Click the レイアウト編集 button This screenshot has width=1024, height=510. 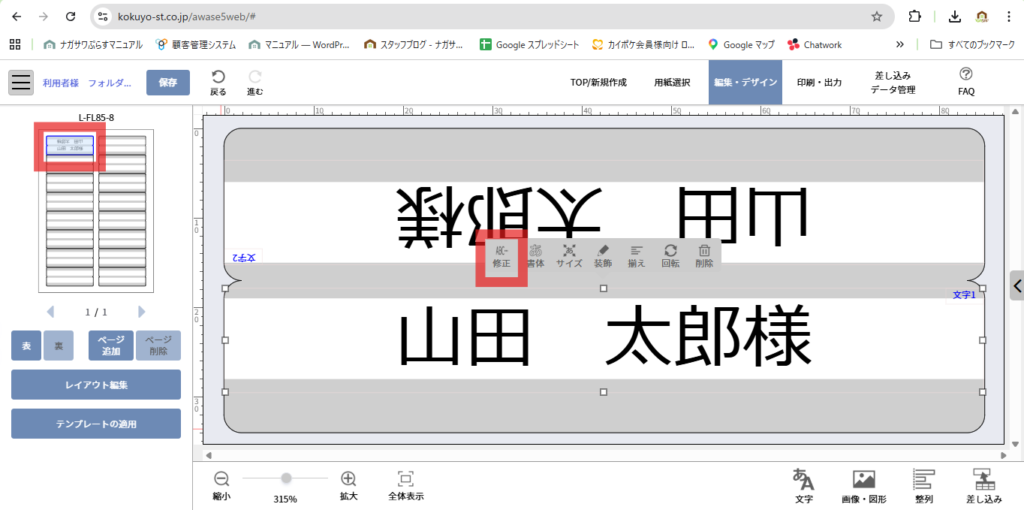[96, 384]
